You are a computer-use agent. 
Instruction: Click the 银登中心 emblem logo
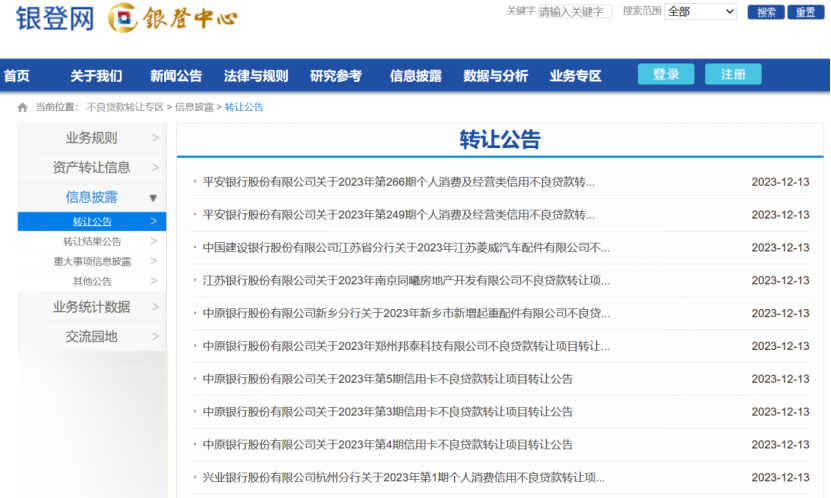coord(173,17)
